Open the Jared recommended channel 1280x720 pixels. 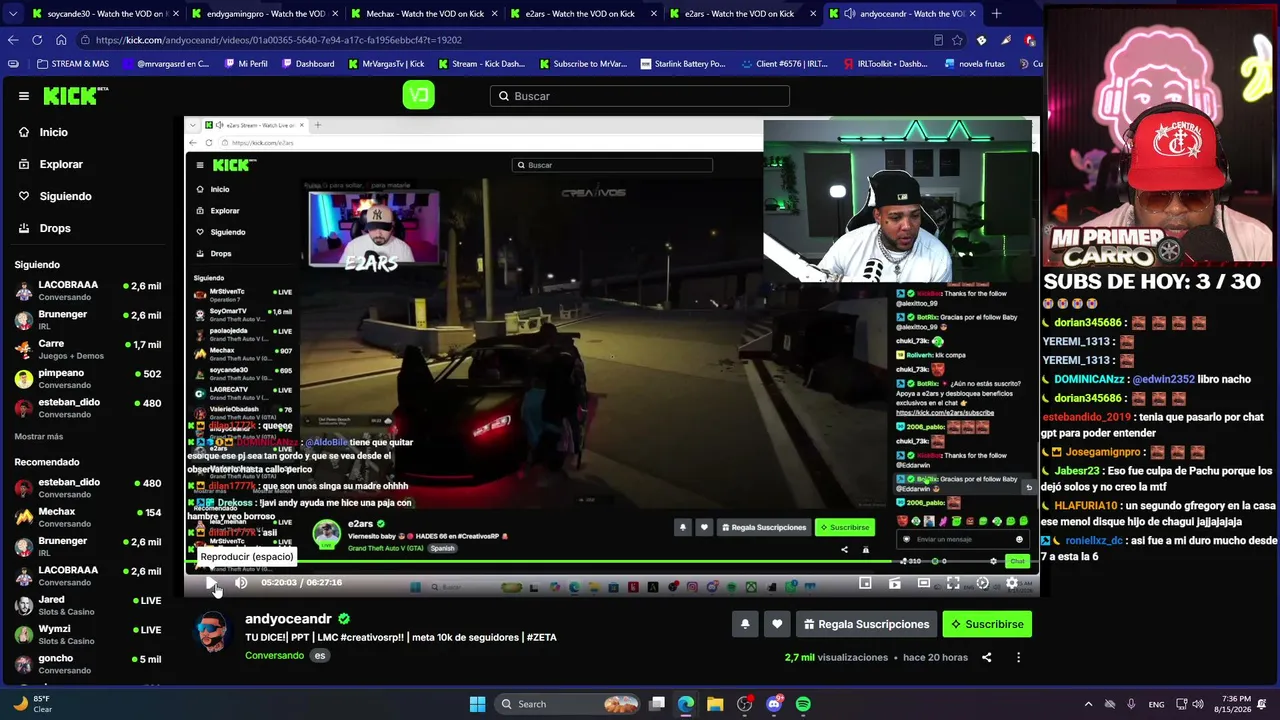pos(88,605)
